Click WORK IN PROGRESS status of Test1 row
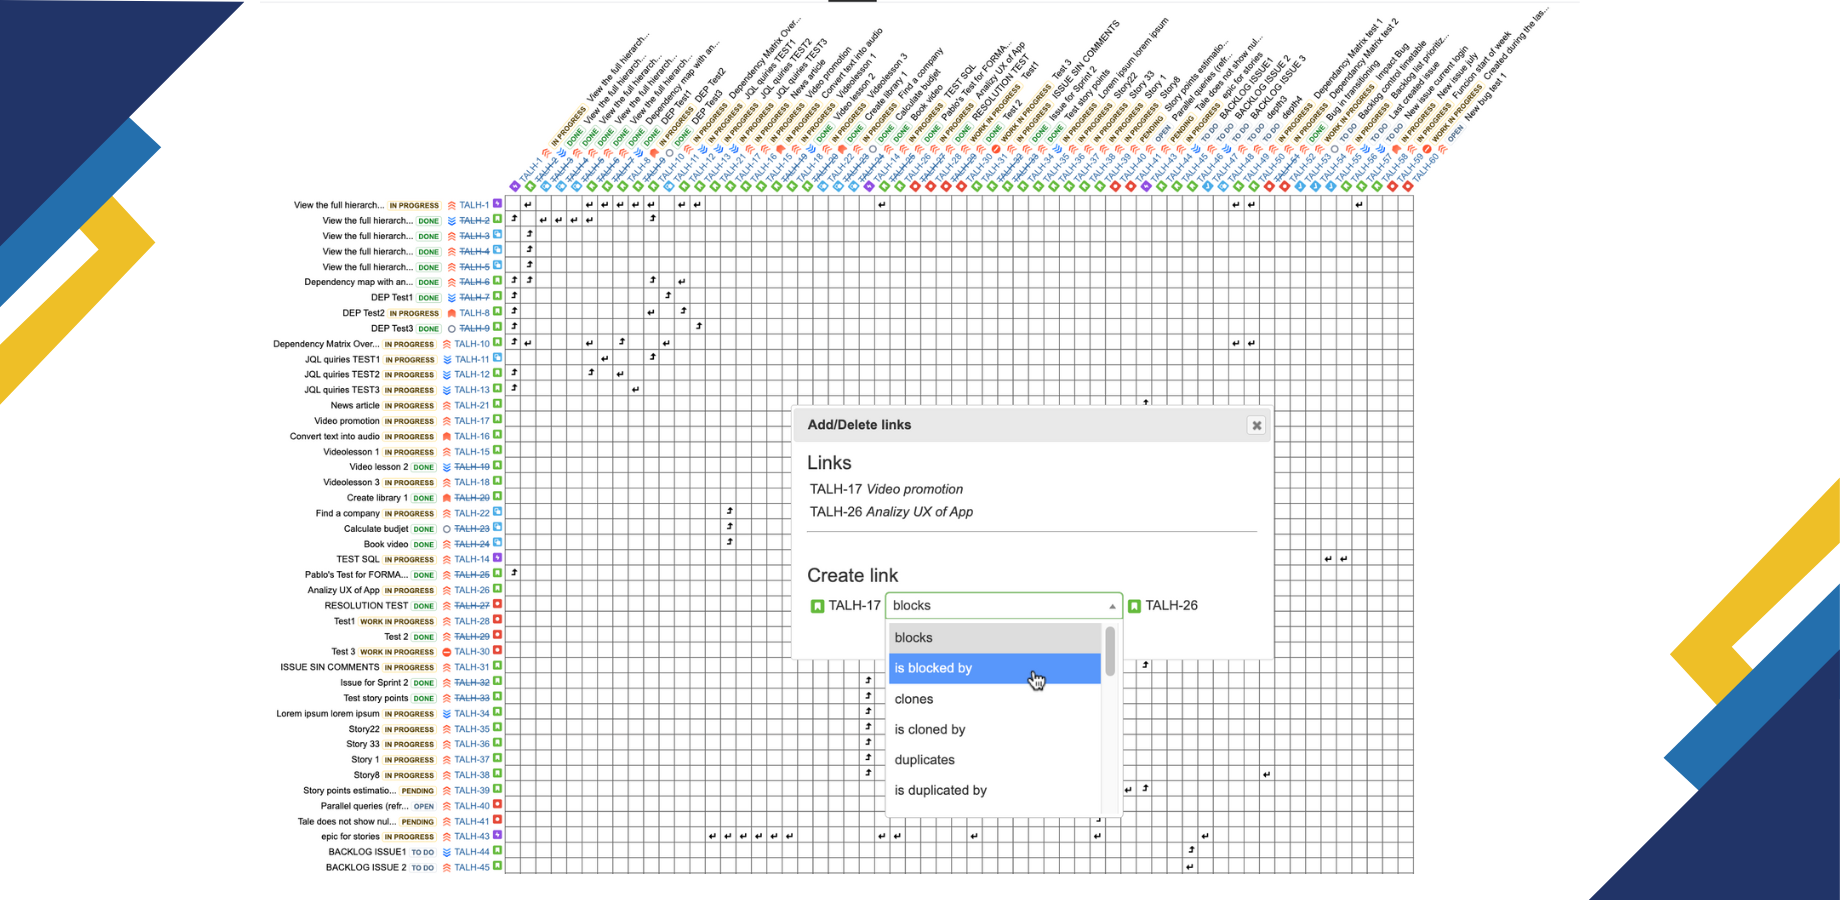This screenshot has height=900, width=1840. click(x=397, y=621)
